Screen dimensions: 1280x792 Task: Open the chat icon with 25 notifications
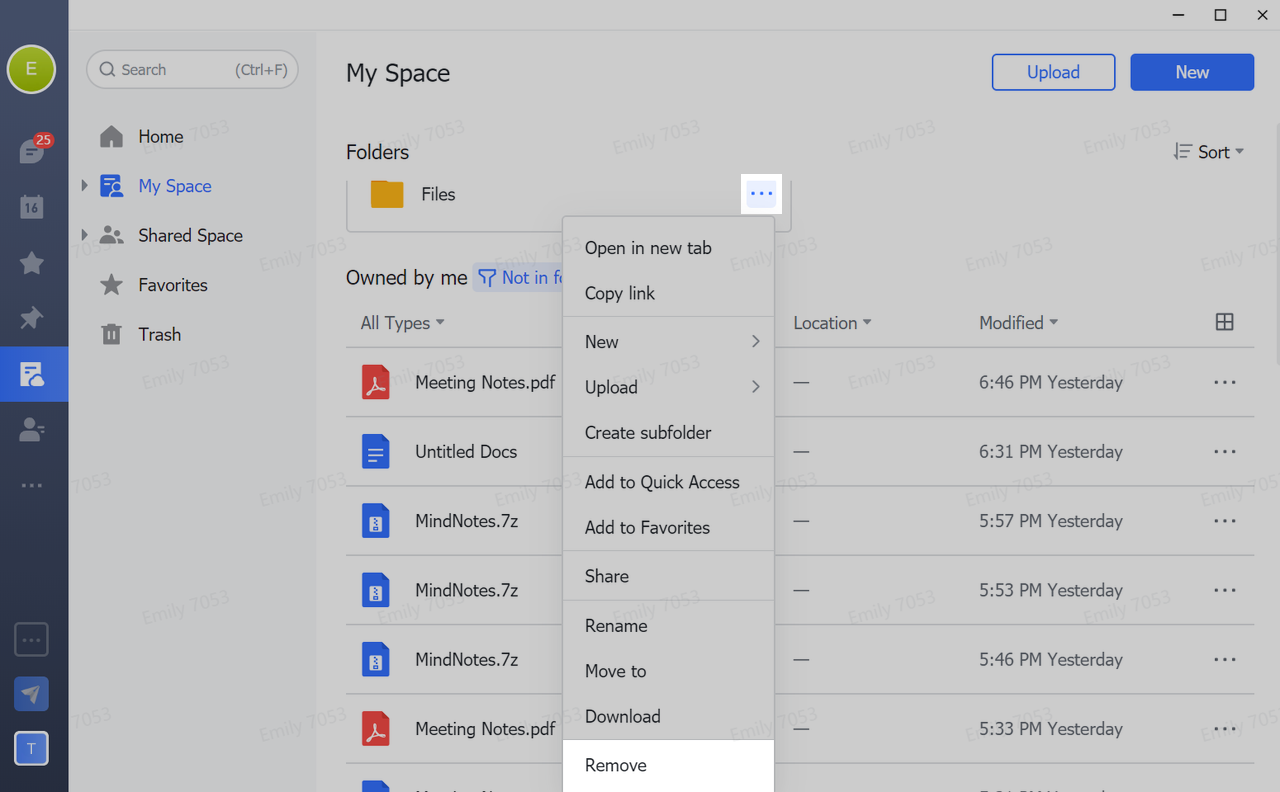click(31, 148)
